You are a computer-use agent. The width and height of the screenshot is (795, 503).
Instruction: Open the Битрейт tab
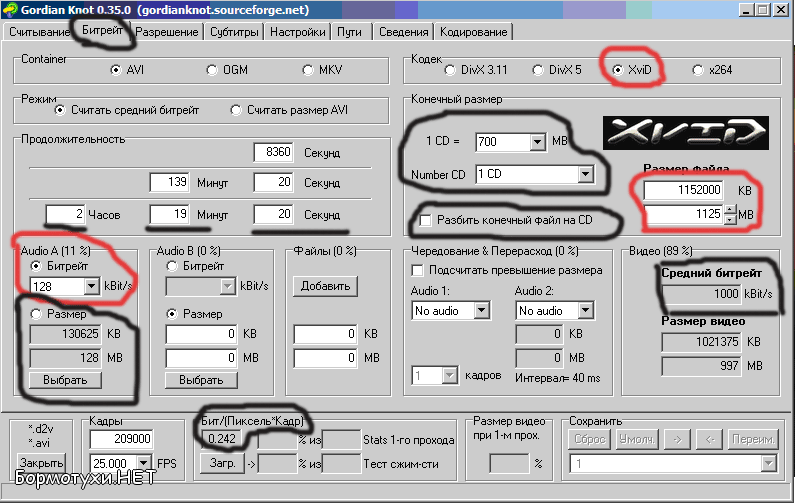pyautogui.click(x=102, y=30)
